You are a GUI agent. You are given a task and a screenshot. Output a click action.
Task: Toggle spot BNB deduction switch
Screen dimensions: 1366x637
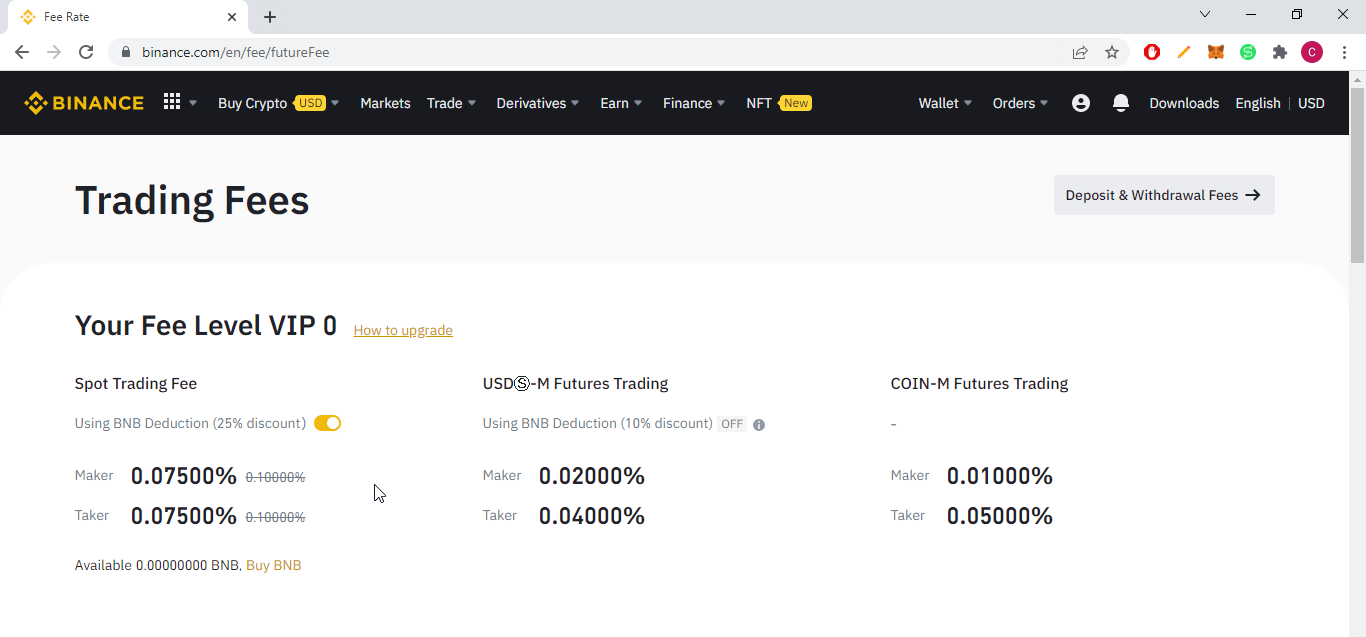coord(327,423)
